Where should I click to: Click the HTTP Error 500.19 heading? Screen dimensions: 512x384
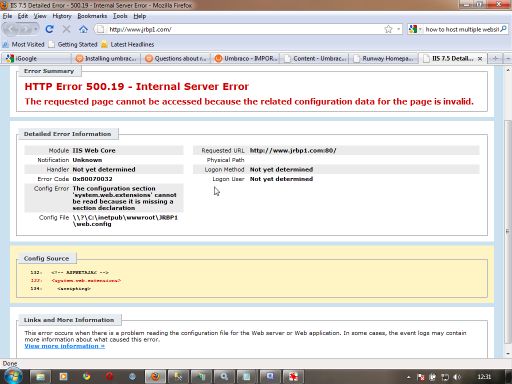pyautogui.click(x=137, y=86)
